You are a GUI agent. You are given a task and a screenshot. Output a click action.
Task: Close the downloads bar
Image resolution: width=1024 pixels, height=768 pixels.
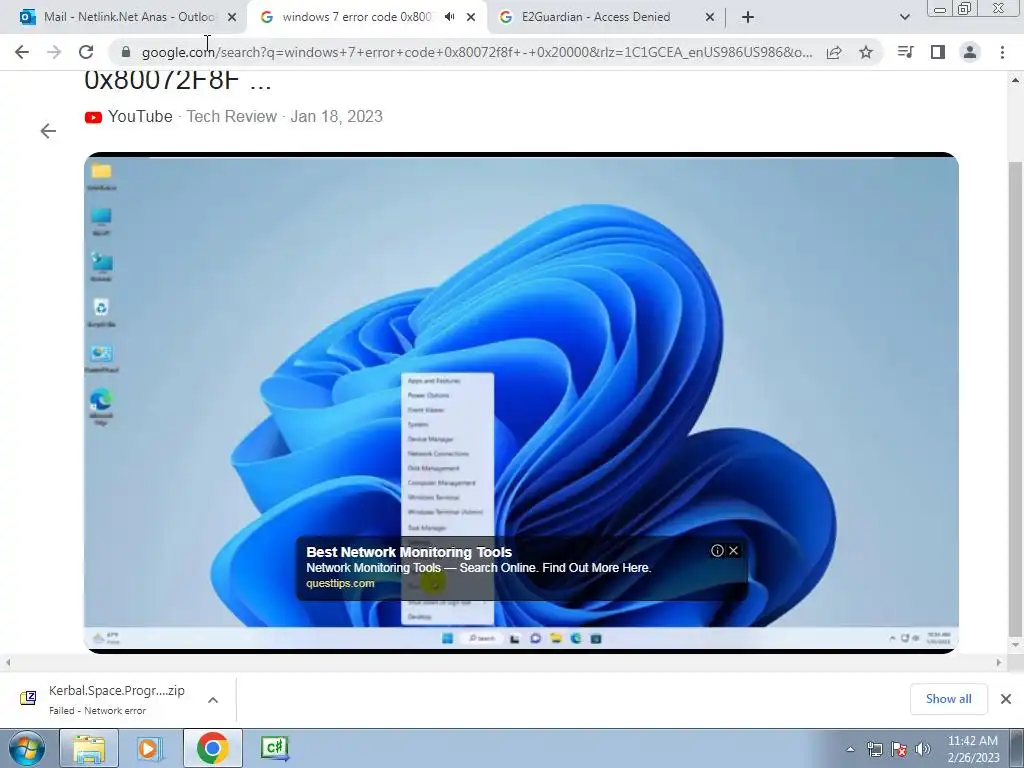pos(1006,699)
